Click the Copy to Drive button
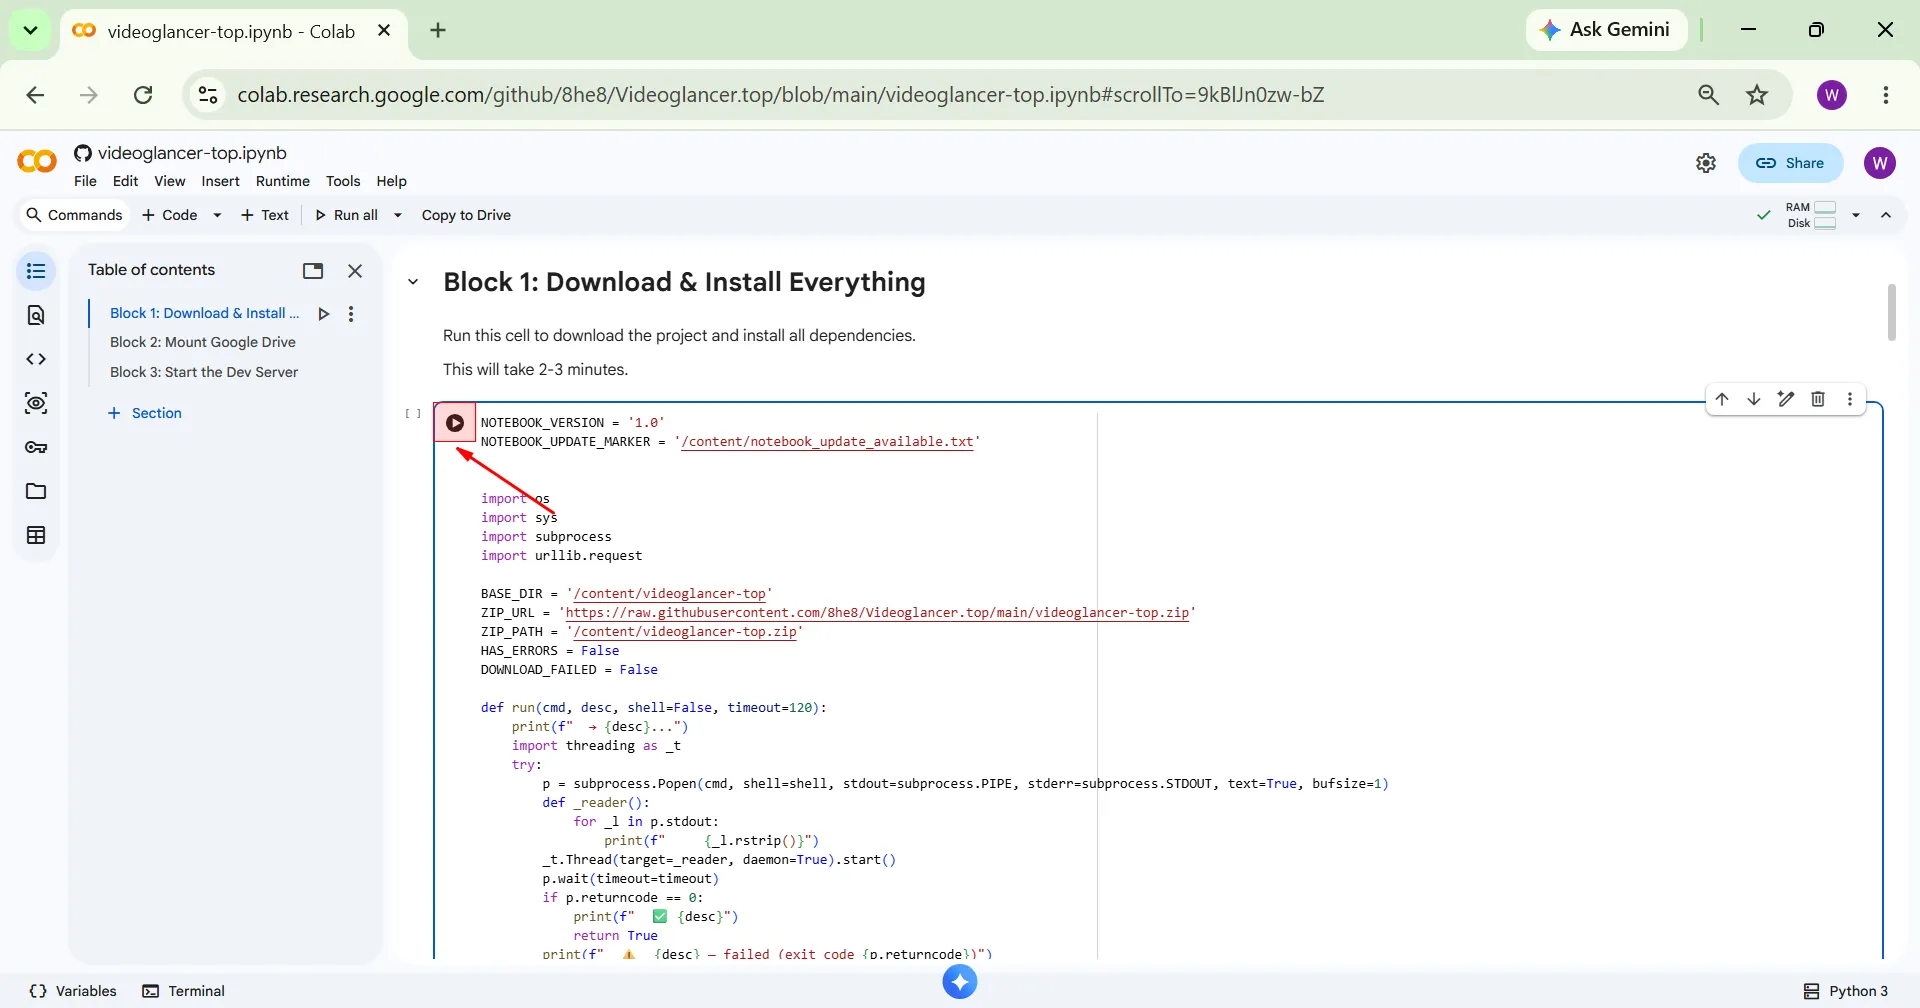The width and height of the screenshot is (1920, 1008). [x=466, y=215]
